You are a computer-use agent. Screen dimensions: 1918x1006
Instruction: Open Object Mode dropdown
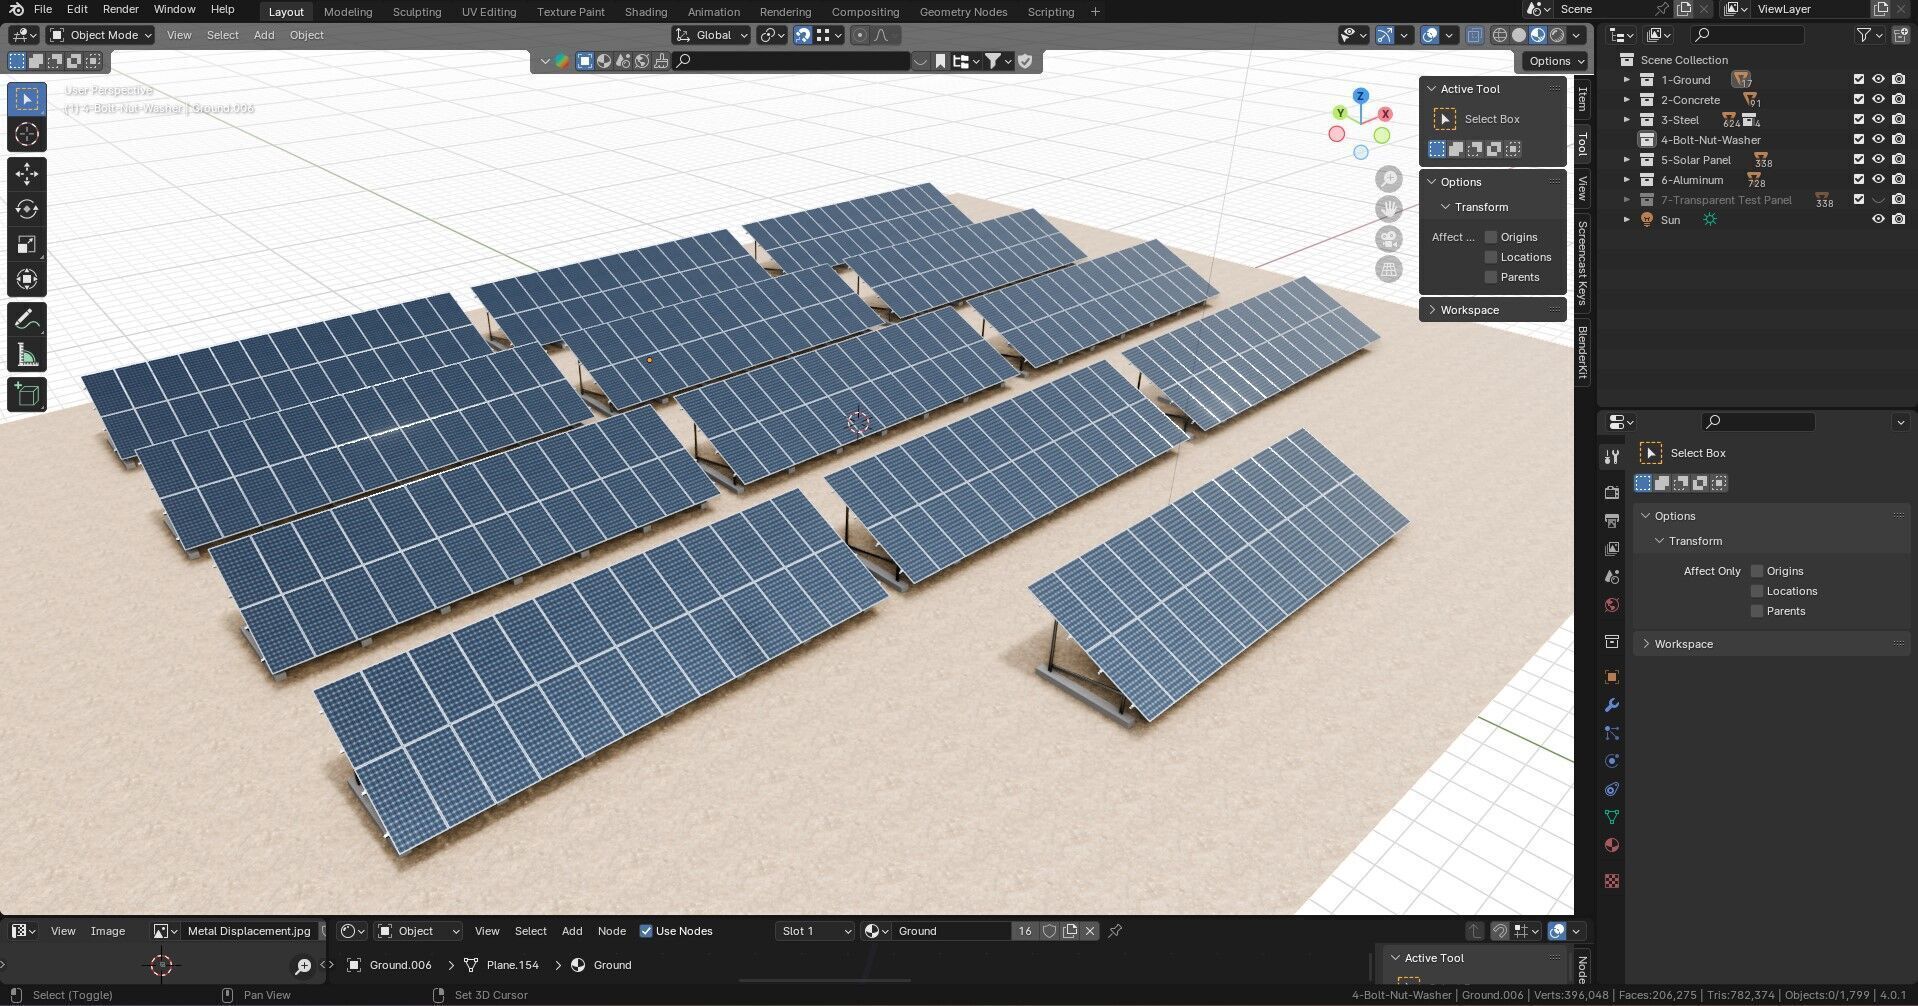coord(101,35)
